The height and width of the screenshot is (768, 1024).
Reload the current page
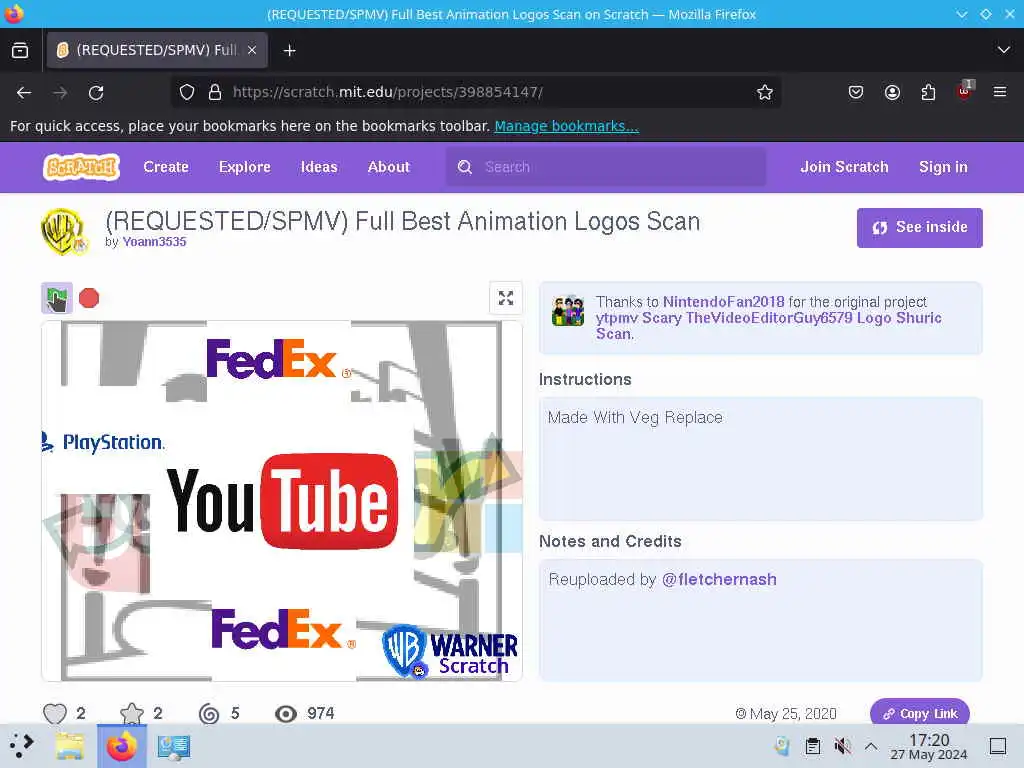(96, 93)
